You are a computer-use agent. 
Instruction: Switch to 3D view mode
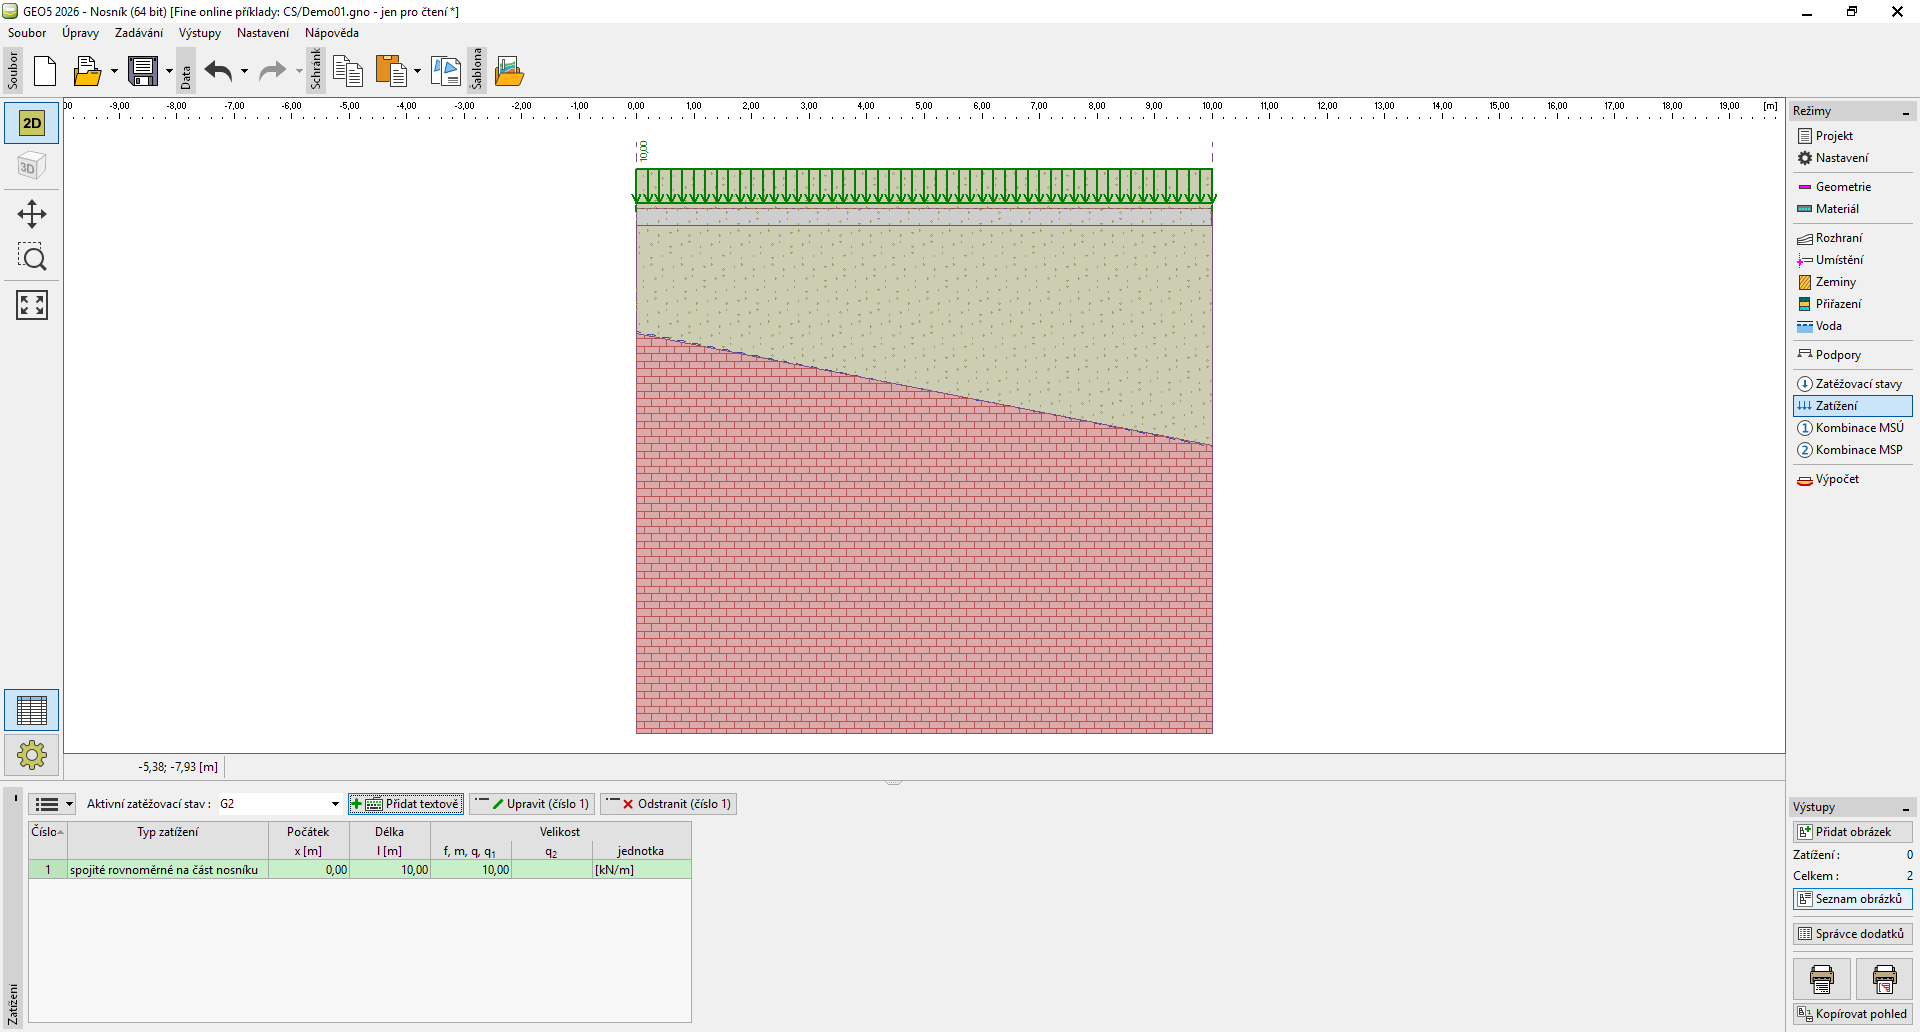pos(32,166)
